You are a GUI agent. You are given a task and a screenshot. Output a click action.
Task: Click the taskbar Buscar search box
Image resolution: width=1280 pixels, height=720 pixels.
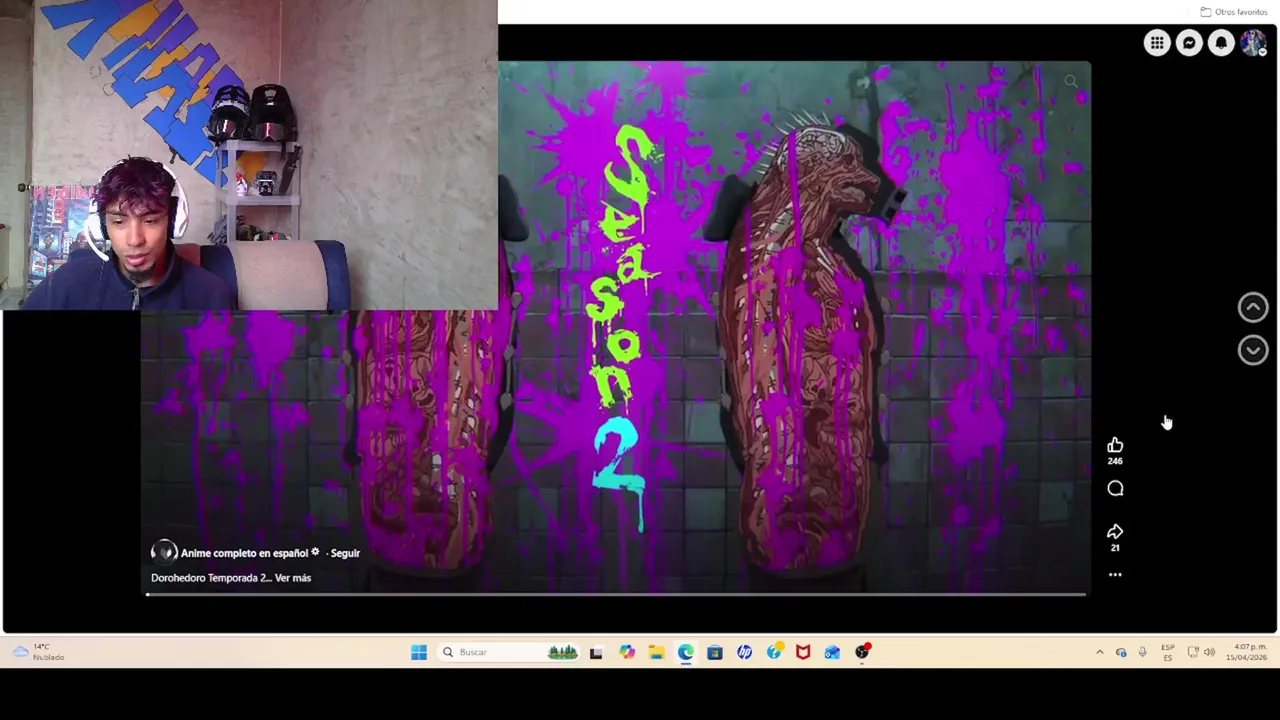[510, 652]
